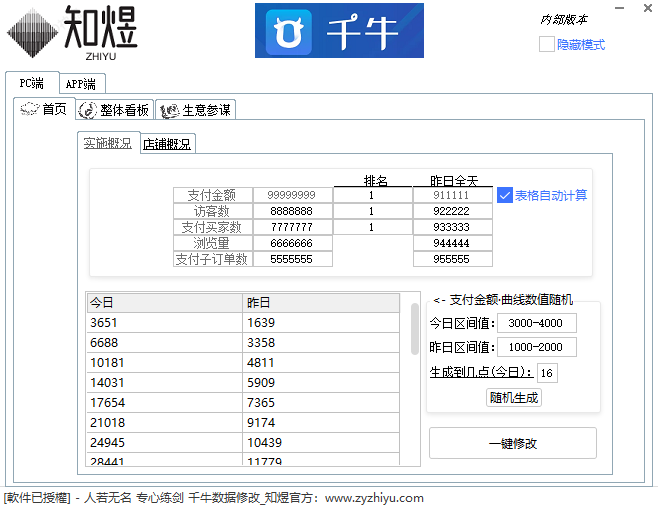Select the 店铺概况 sub-tab
The width and height of the screenshot is (658, 508).
[167, 144]
